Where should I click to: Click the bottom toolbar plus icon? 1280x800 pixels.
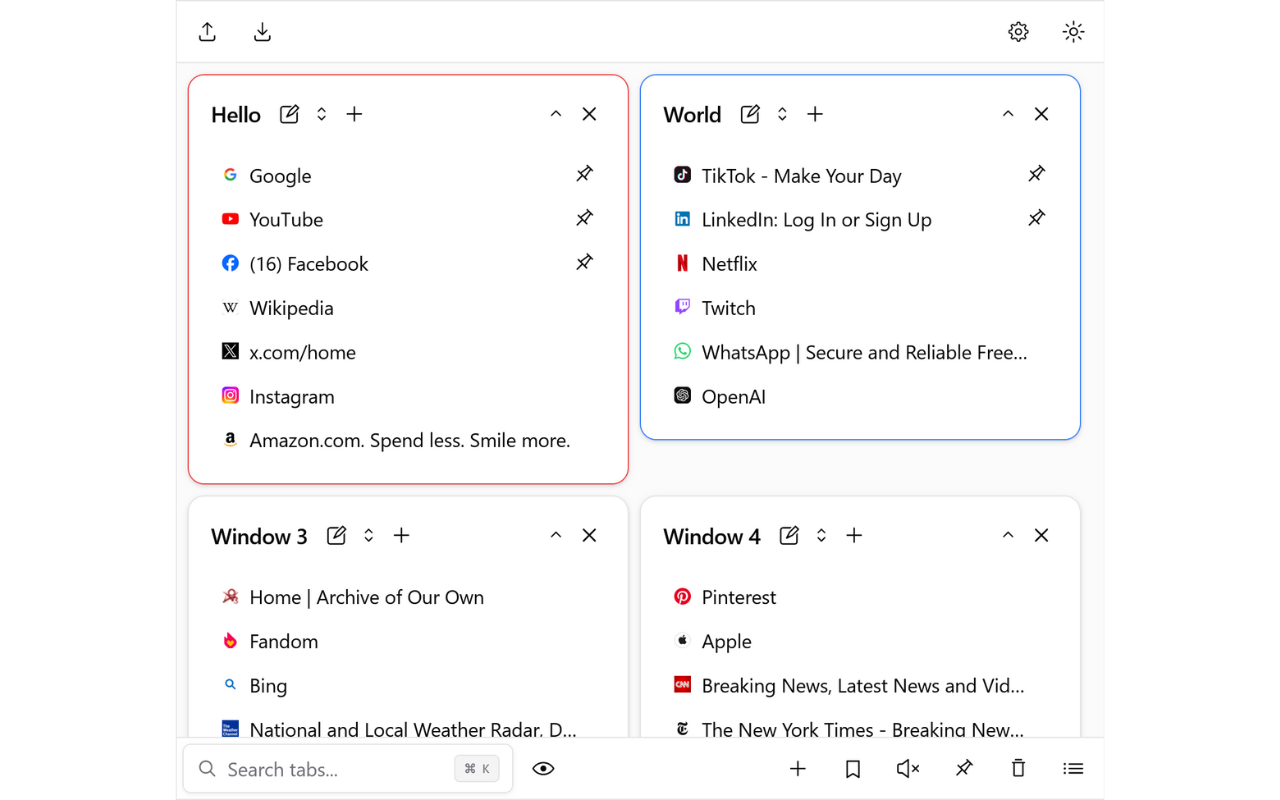pos(798,769)
